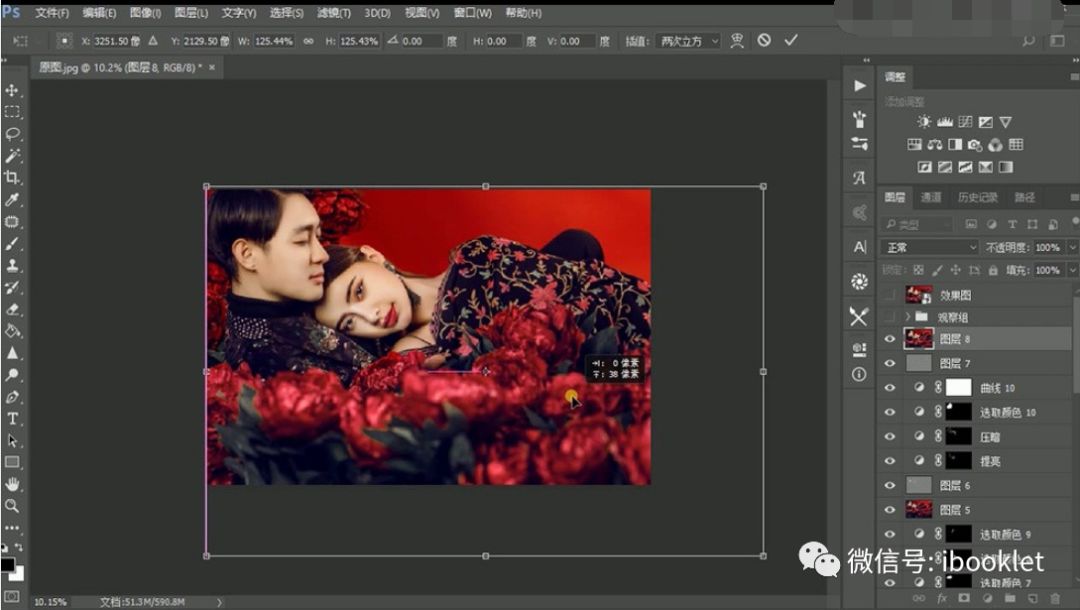Open the 两次立方 interpolation dropdown
The height and width of the screenshot is (610, 1080).
click(688, 41)
